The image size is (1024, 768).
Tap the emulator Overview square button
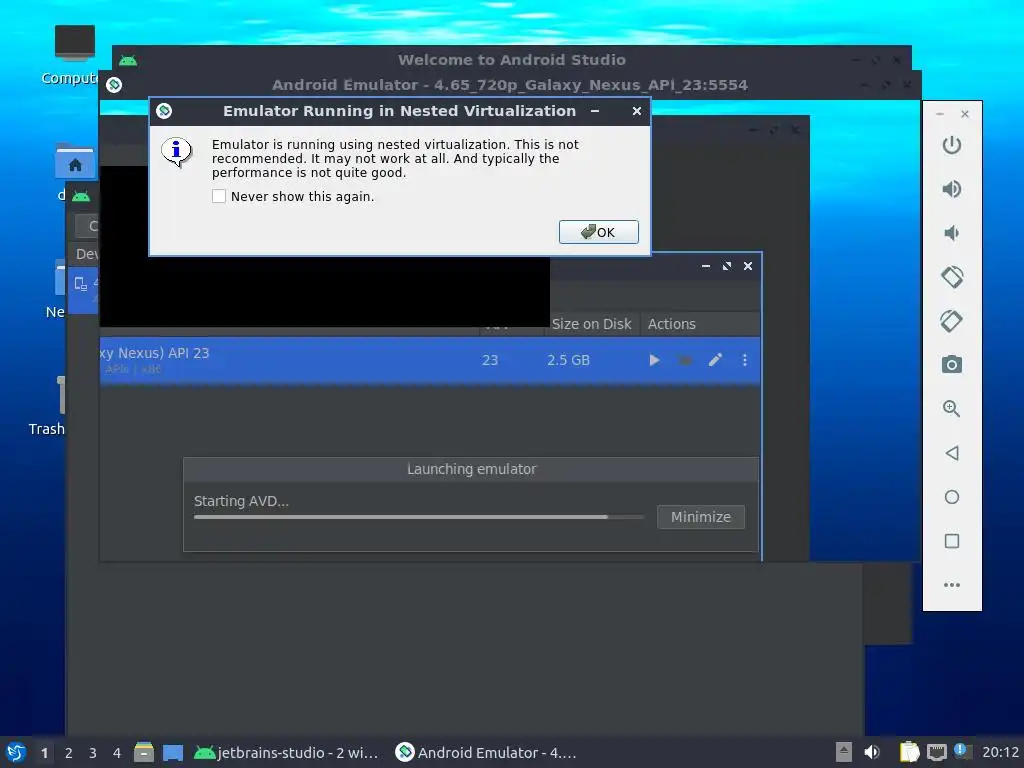coord(952,541)
